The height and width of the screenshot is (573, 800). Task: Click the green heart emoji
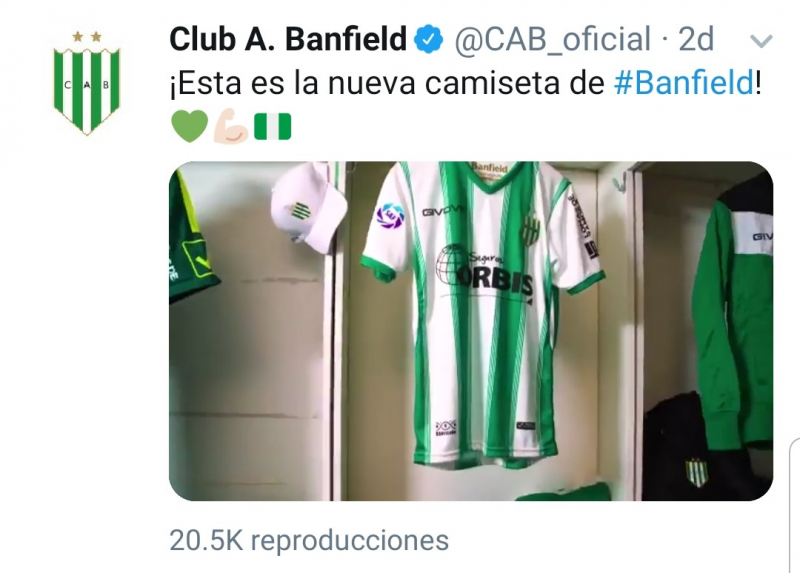[190, 126]
